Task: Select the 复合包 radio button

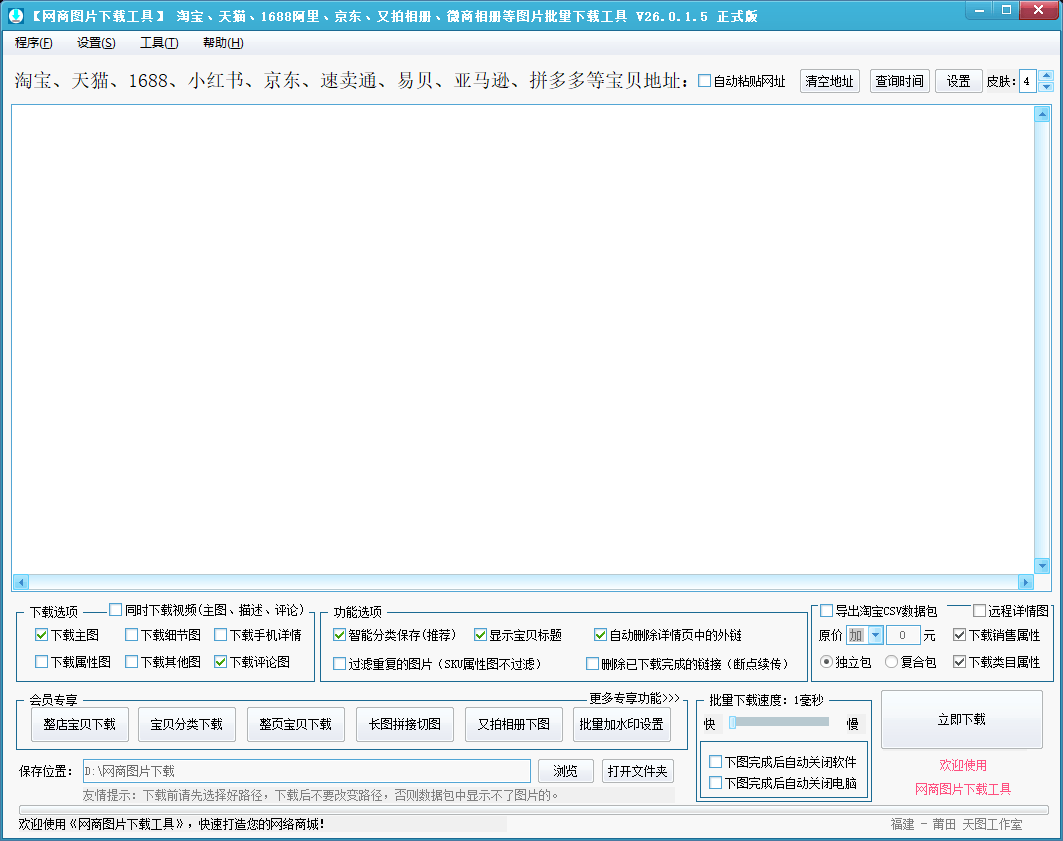Action: click(x=891, y=661)
